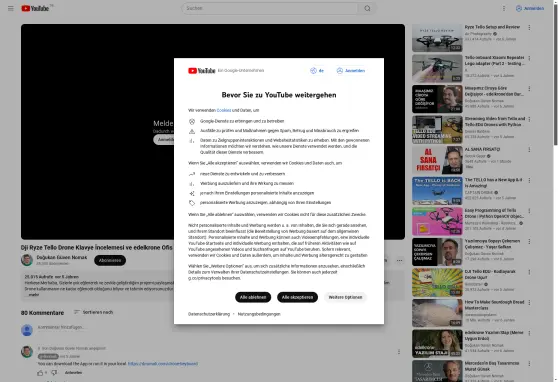Click title Yazılımcıya Sipariş Çekemem Çalışmaz
Viewport: 558px width, 382px height.
click(x=493, y=244)
